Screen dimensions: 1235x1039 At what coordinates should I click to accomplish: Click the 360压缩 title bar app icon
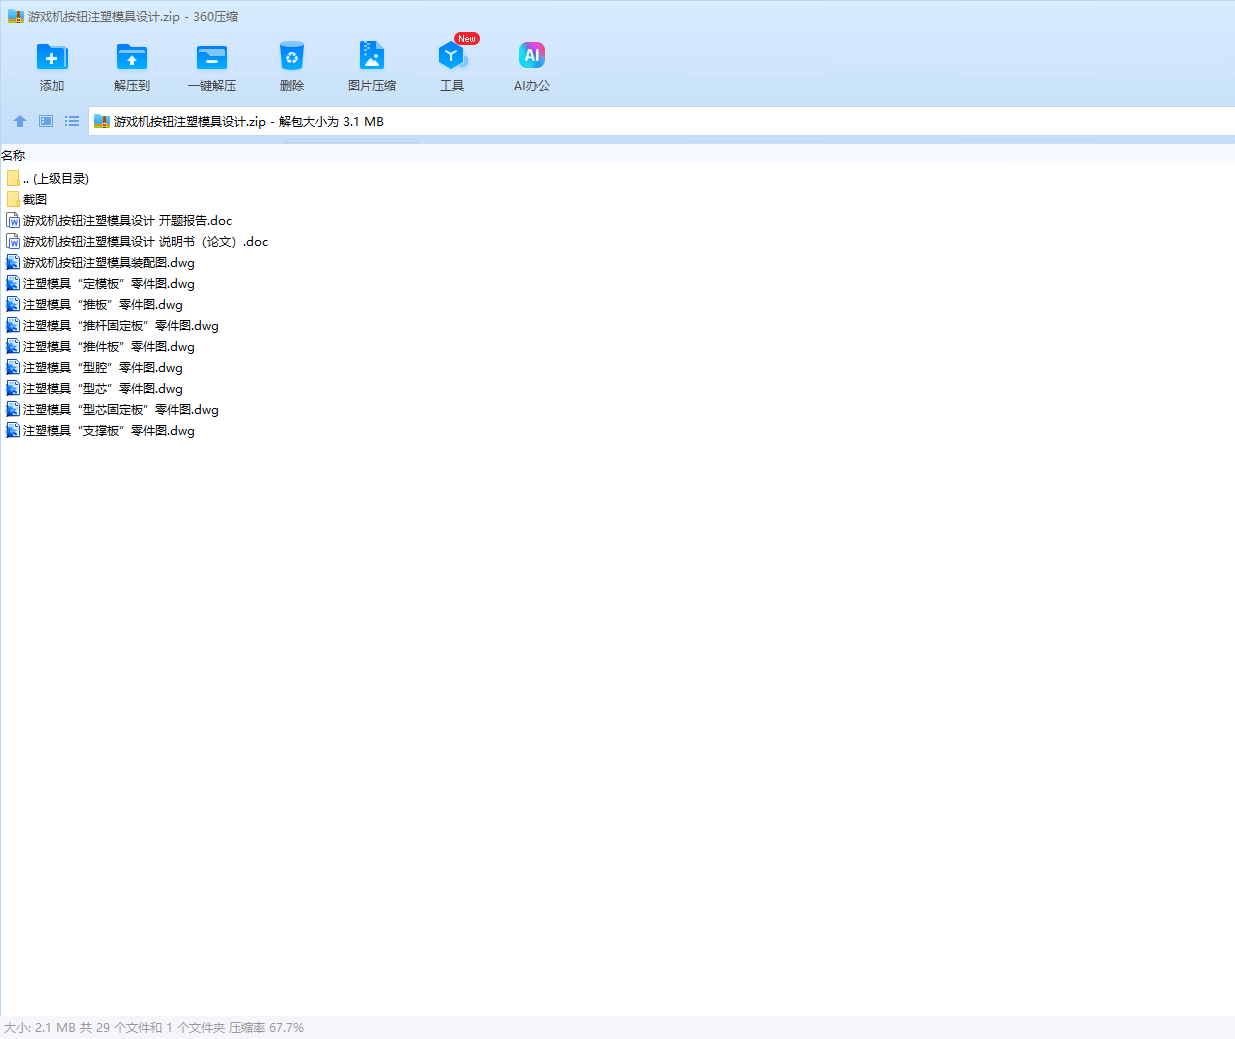[16, 16]
